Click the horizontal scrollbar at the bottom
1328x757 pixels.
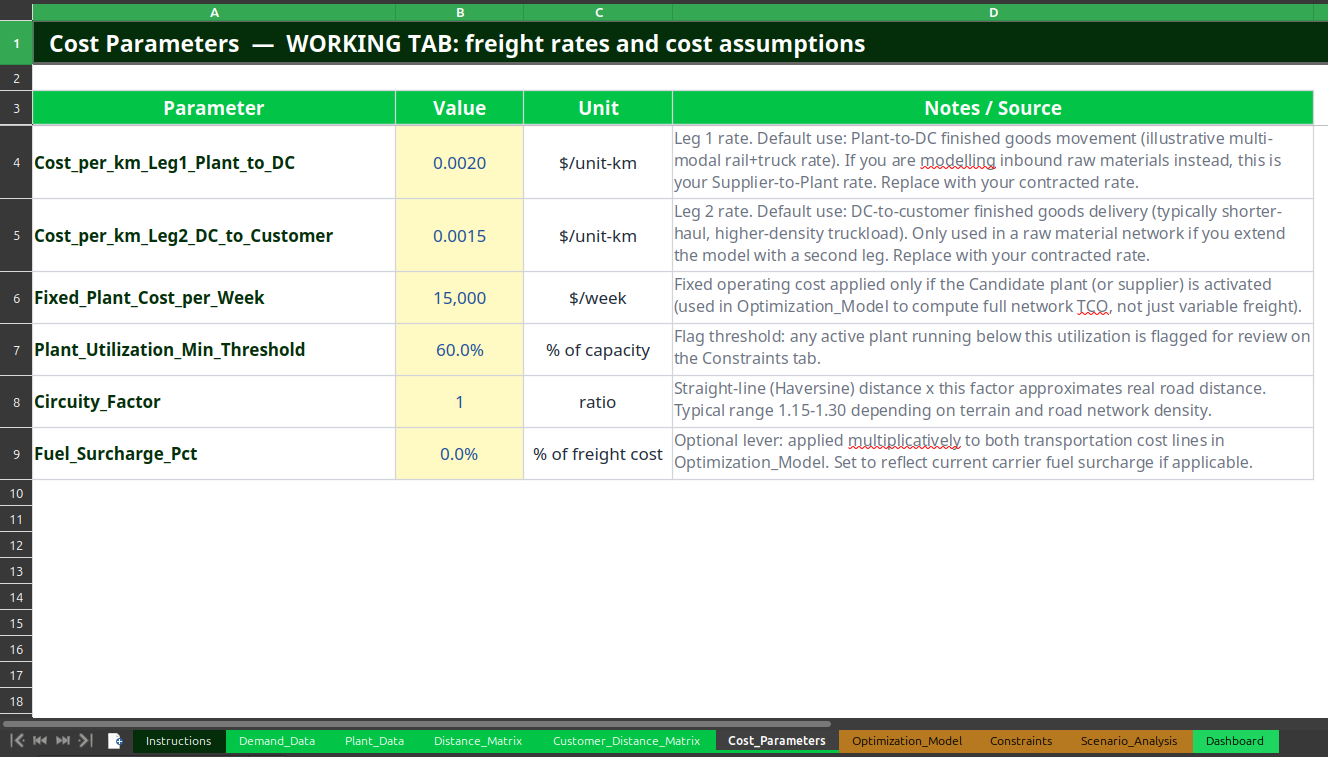tap(417, 723)
